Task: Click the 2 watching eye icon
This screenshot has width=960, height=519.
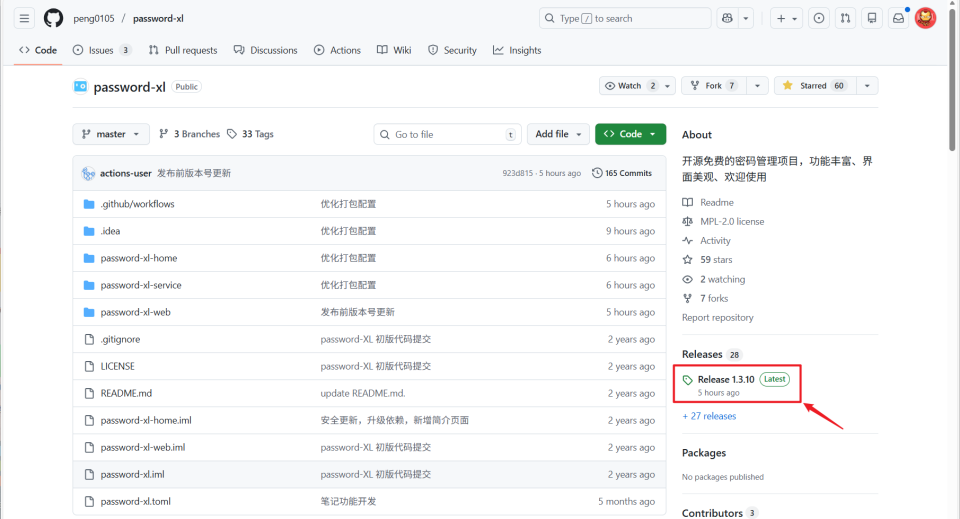Action: click(688, 279)
